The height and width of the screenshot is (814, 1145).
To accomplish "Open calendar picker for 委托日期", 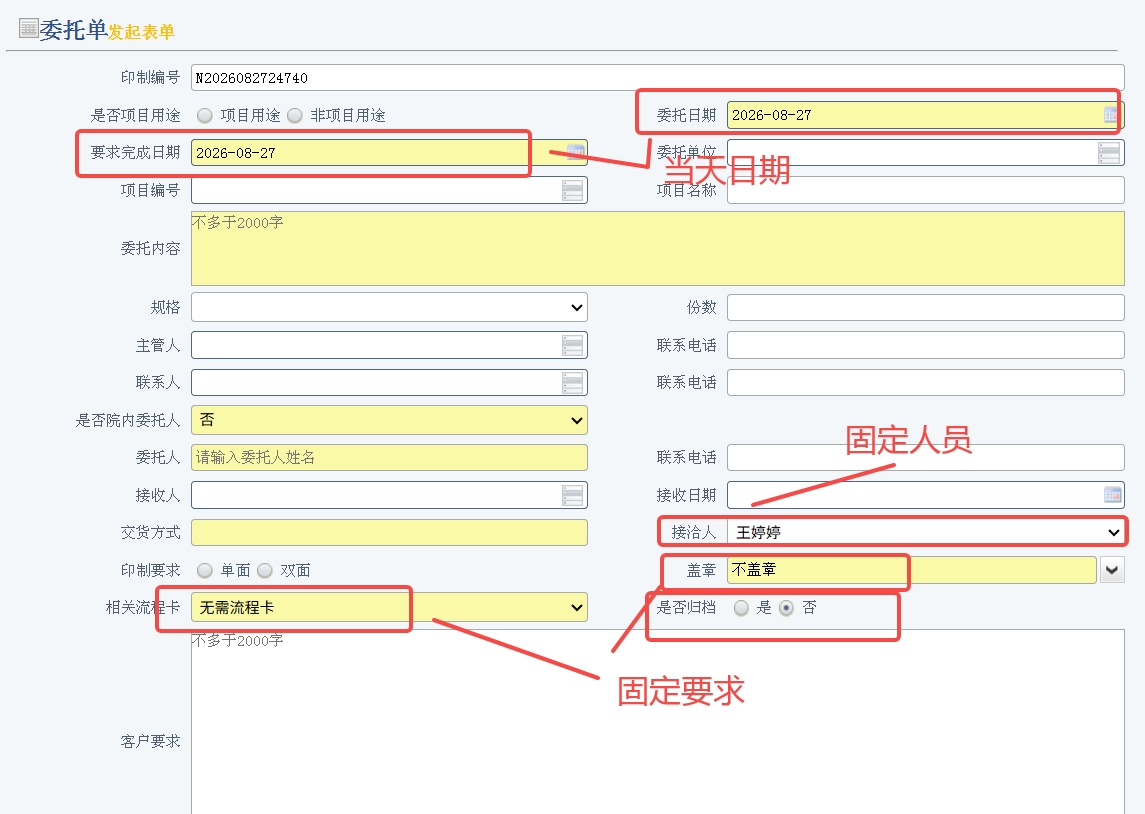I will pos(1111,115).
